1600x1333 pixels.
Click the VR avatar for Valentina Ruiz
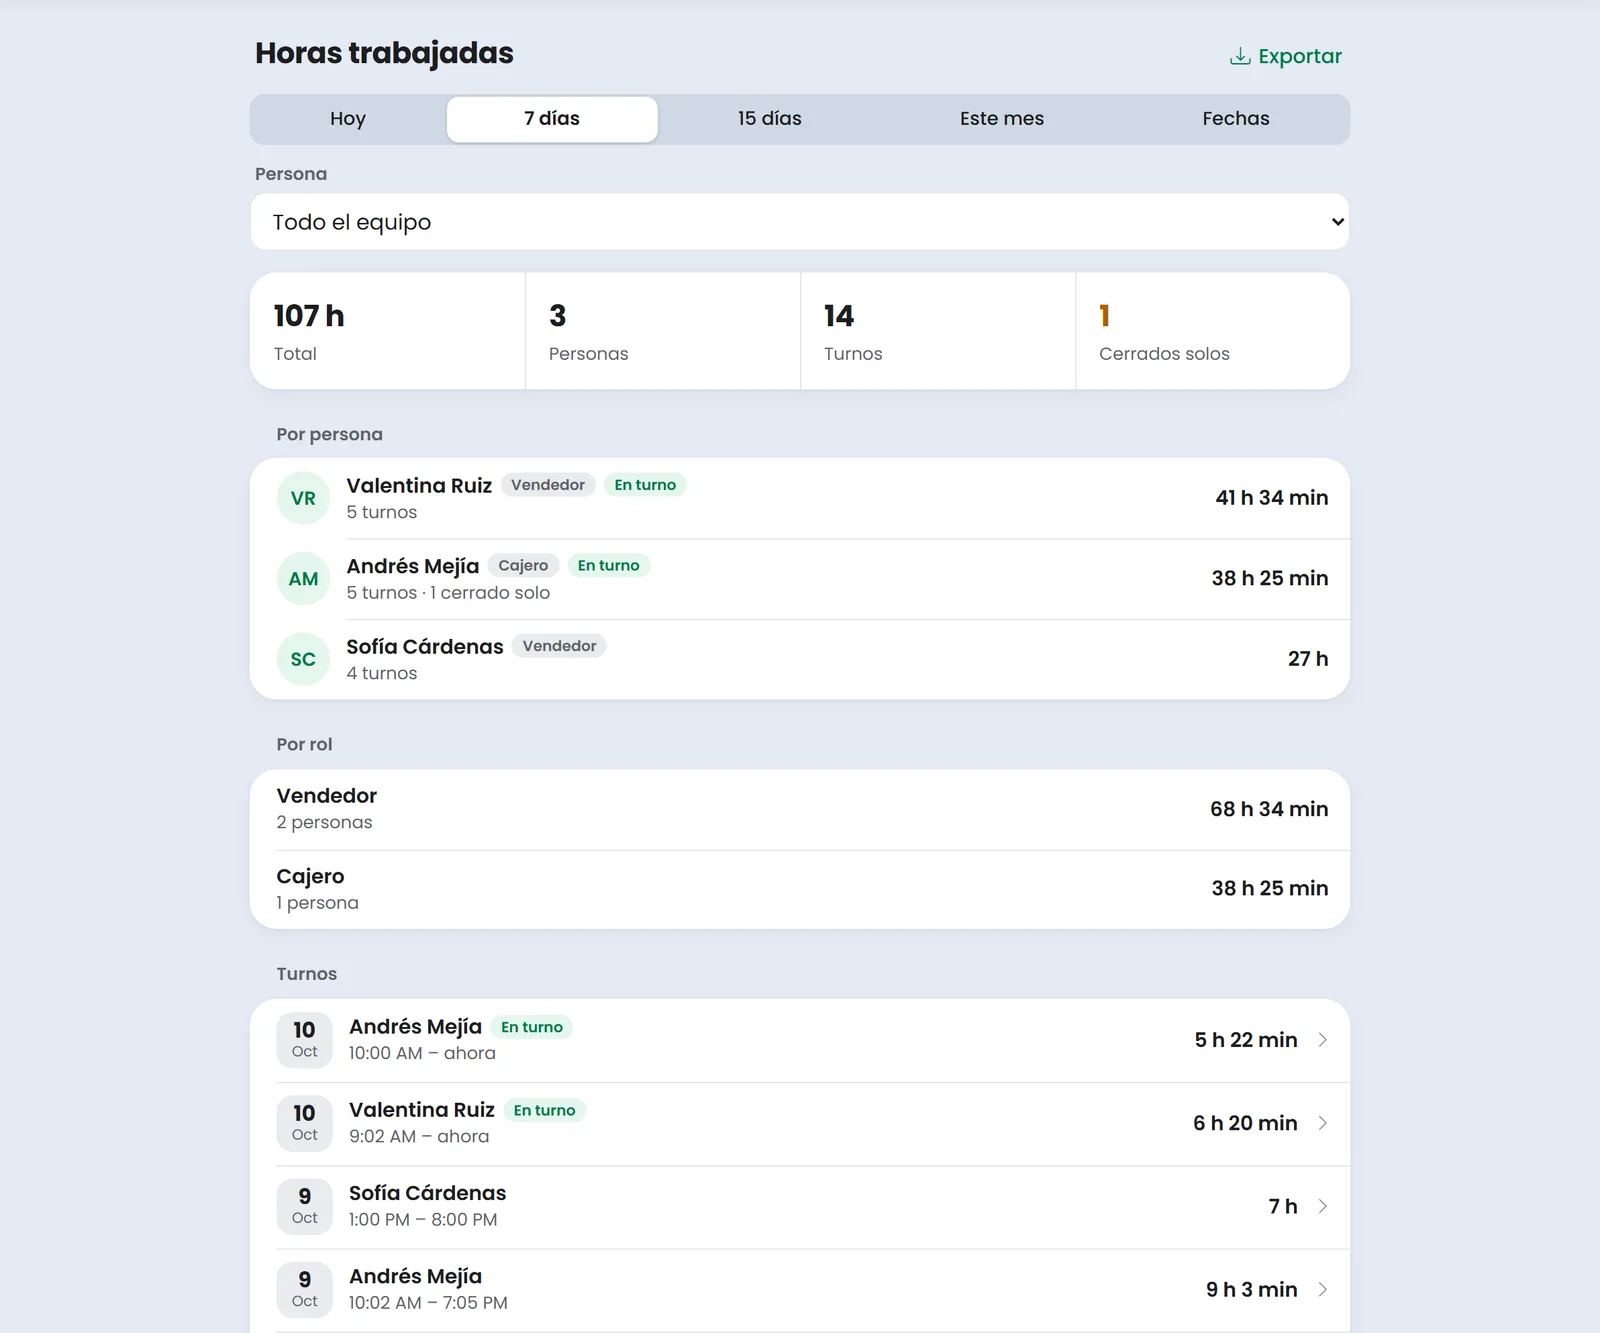coord(303,498)
